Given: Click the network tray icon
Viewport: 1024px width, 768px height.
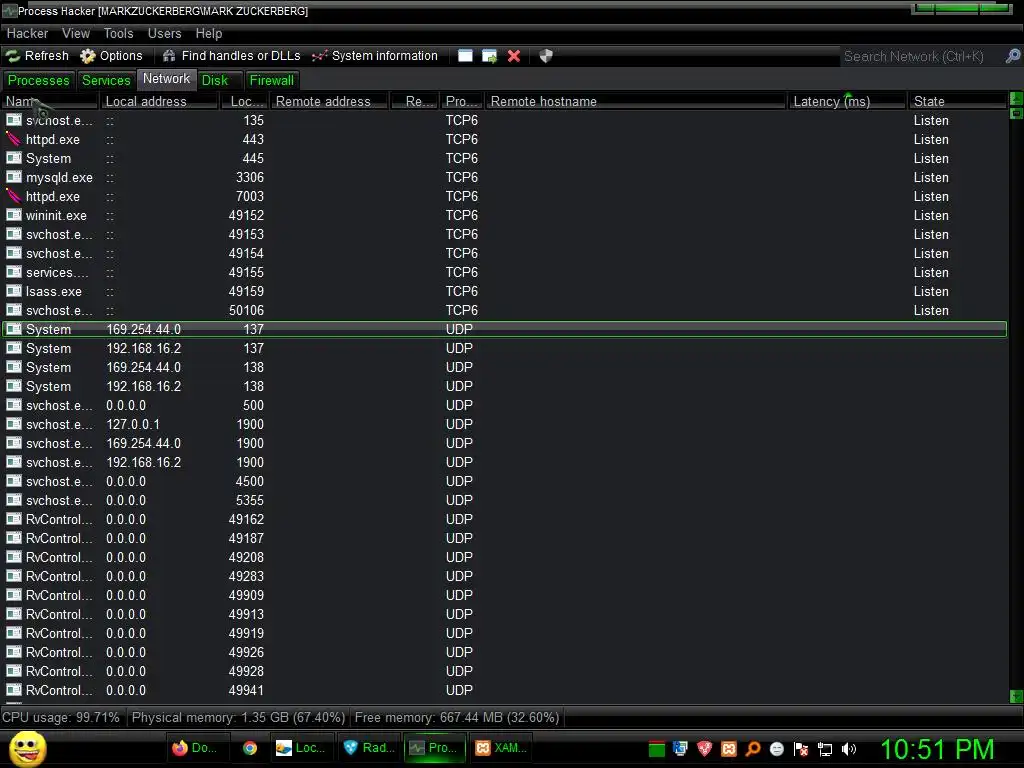Looking at the screenshot, I should (825, 749).
